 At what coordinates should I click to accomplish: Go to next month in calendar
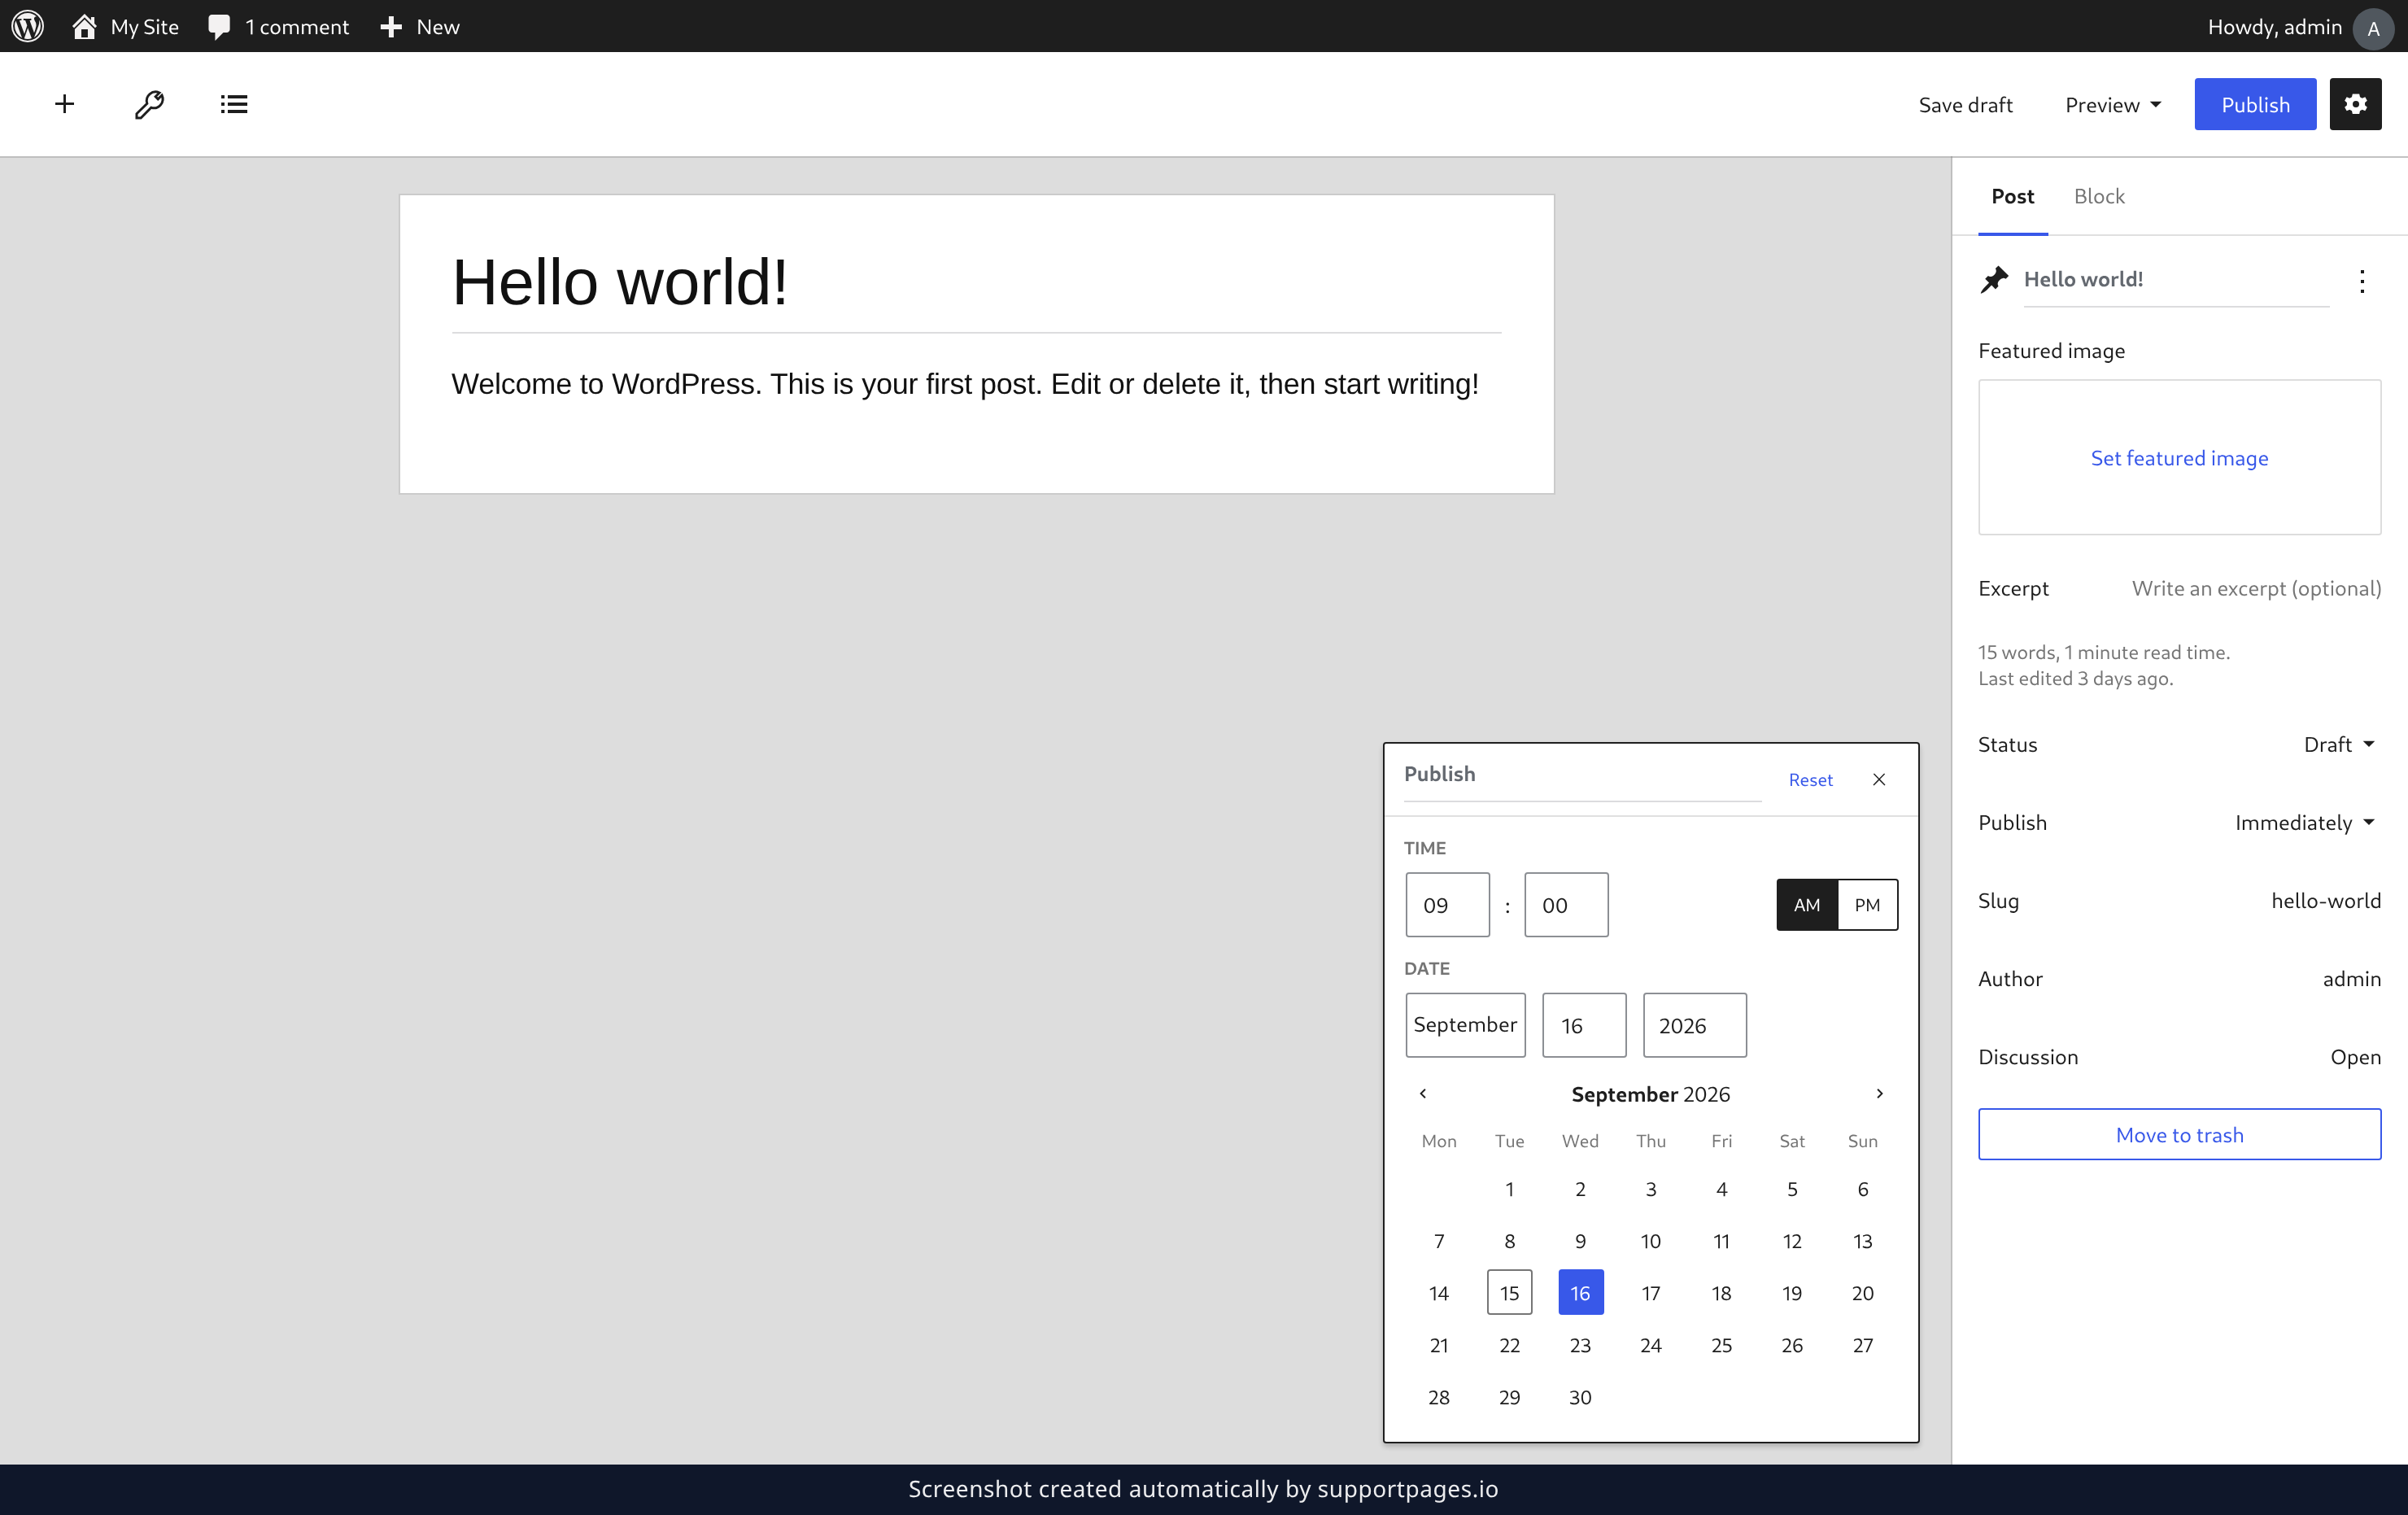1879,1093
